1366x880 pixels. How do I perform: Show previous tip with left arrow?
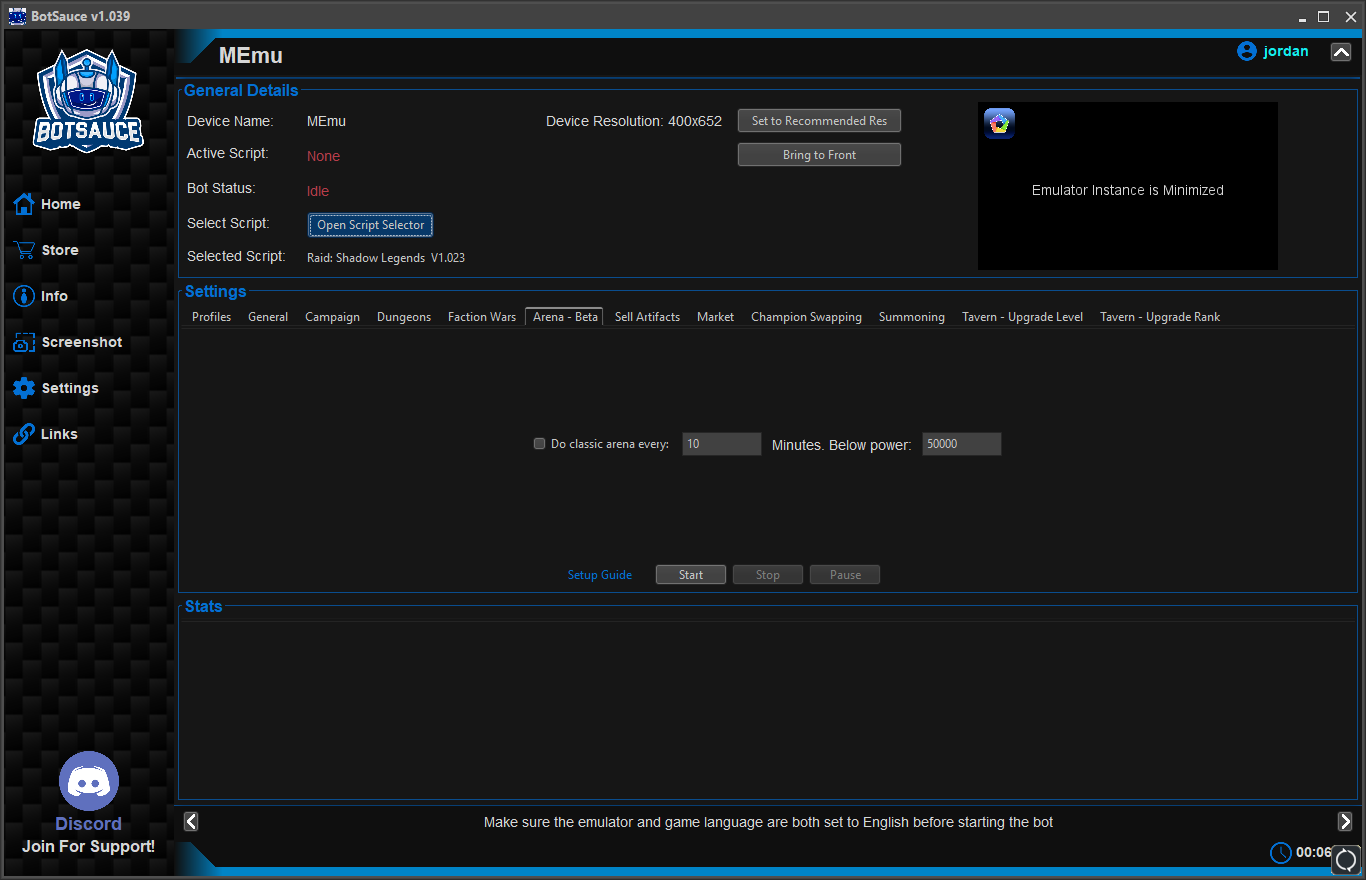coord(192,821)
